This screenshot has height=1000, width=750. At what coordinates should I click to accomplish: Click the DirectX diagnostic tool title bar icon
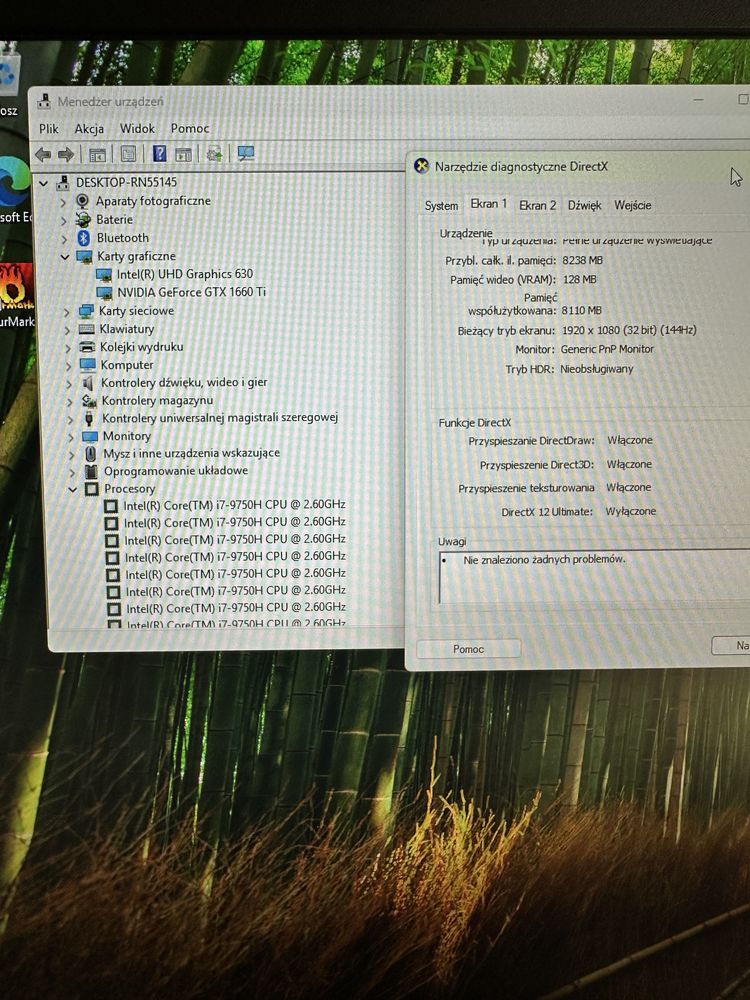coord(422,166)
